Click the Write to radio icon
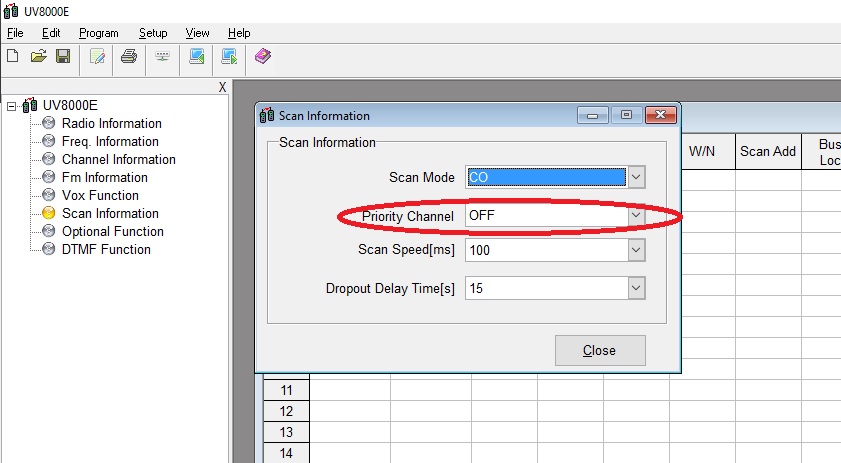 (230, 56)
